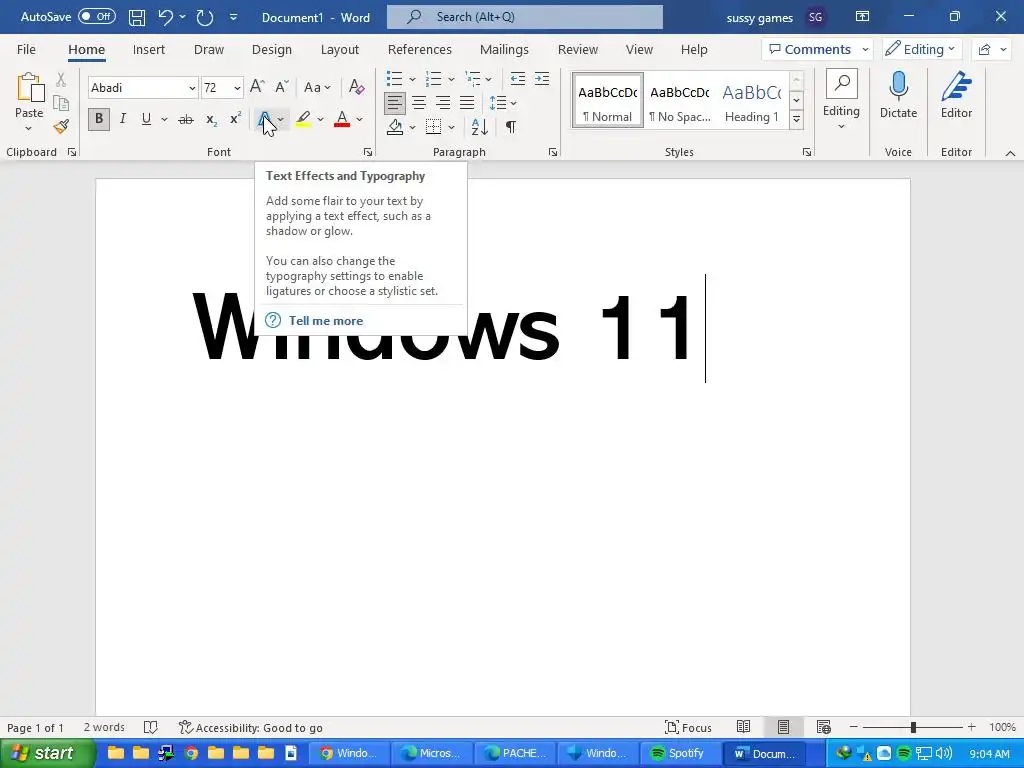Open spelling proofing icon in status bar
This screenshot has height=768, width=1024.
click(x=150, y=727)
